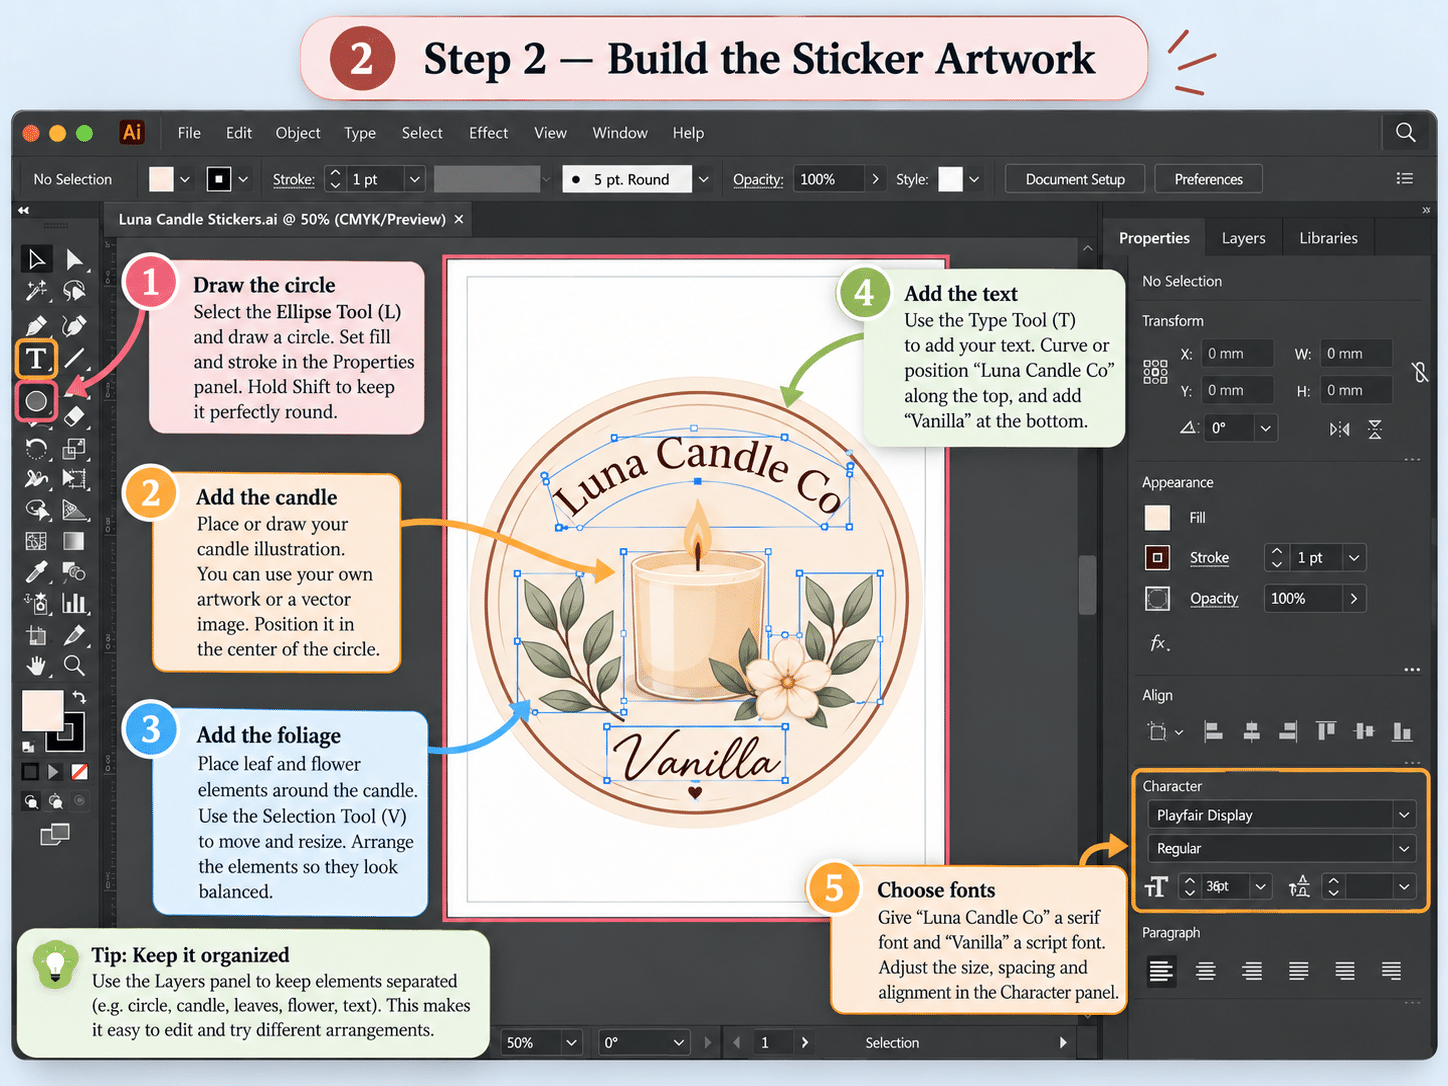This screenshot has height=1086, width=1448.
Task: Select the Zoom tool magnifier
Action: [74, 665]
